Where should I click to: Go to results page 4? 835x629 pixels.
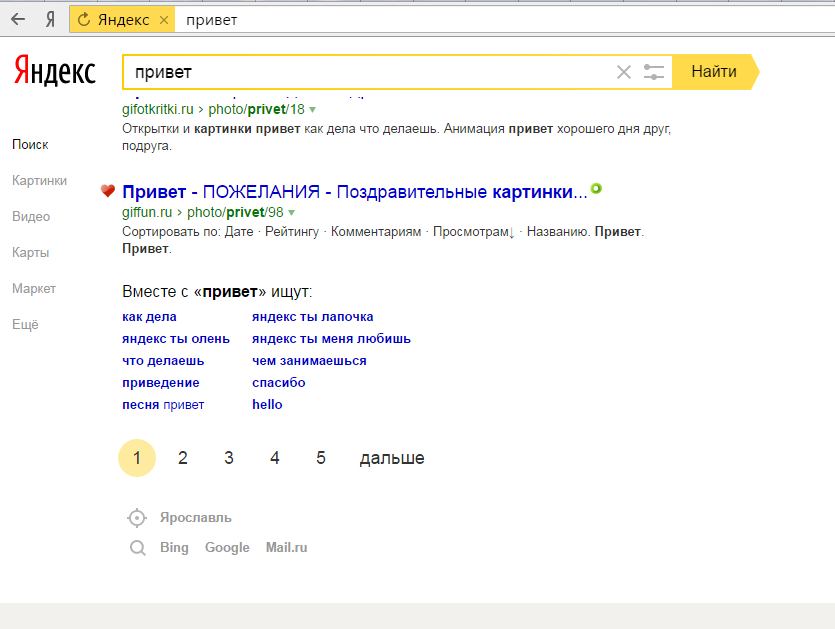275,458
